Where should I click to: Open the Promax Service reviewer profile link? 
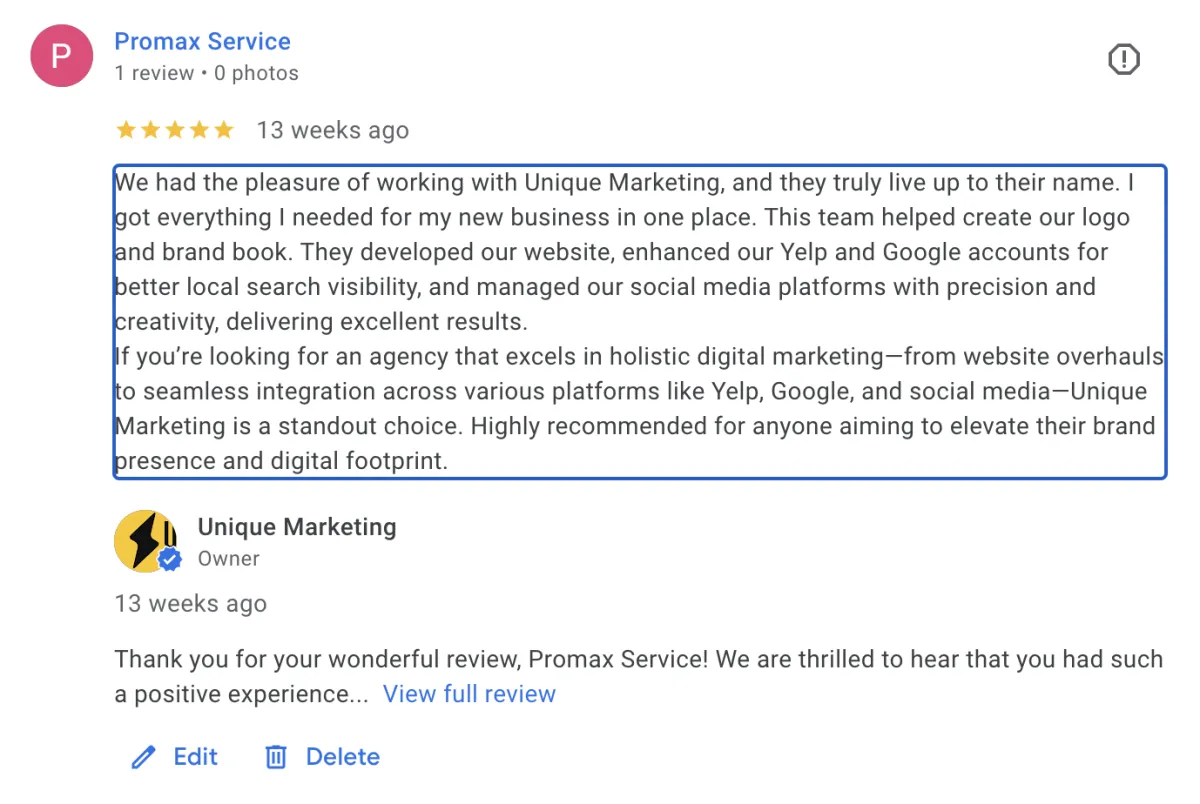coord(202,42)
